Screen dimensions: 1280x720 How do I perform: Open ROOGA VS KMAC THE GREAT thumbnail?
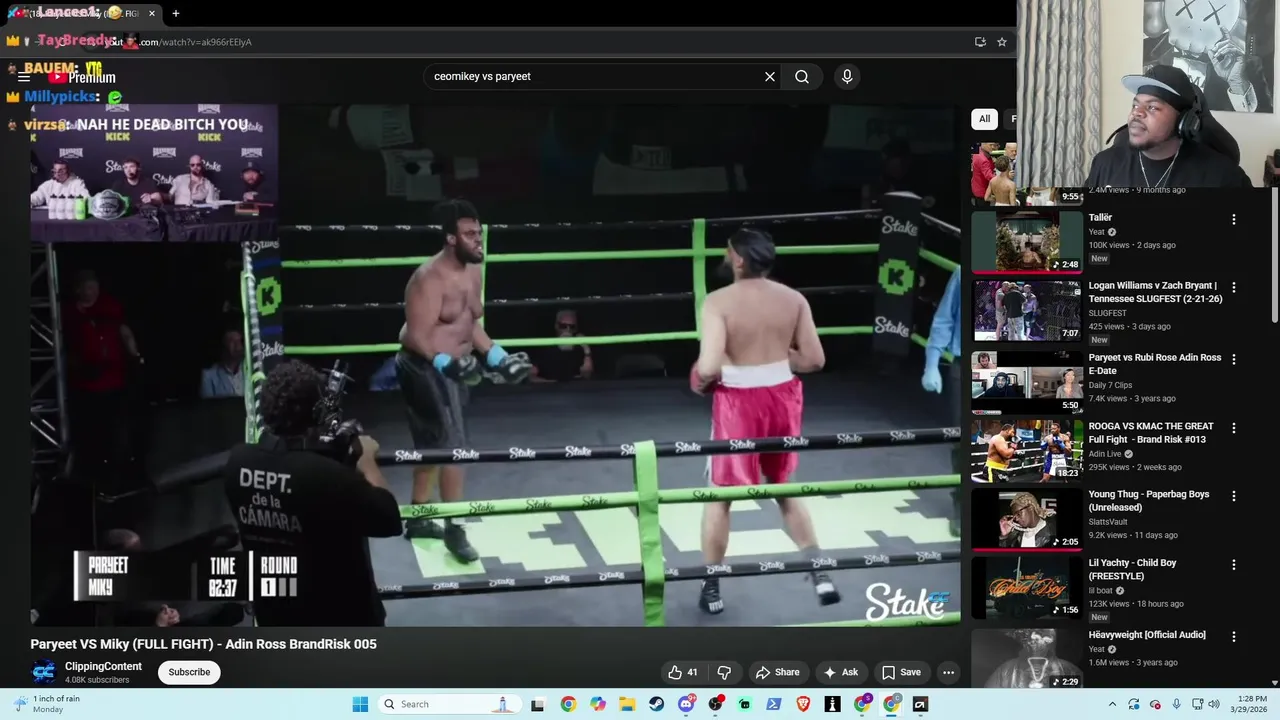point(1027,451)
